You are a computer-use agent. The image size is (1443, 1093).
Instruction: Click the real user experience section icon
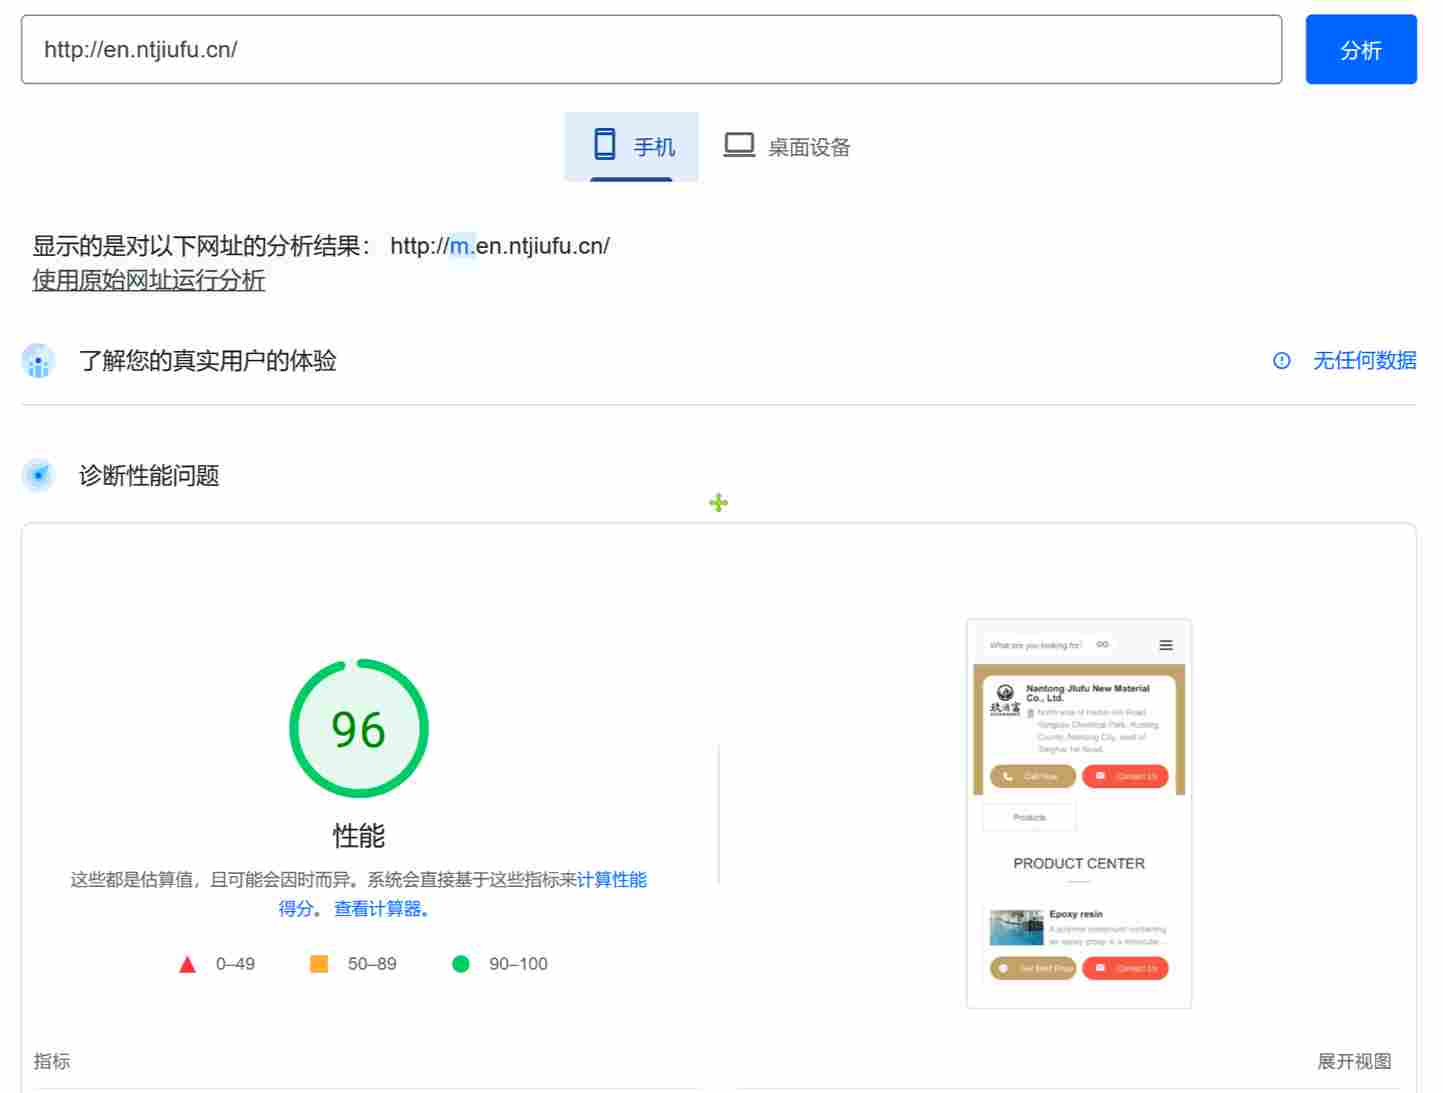[37, 361]
